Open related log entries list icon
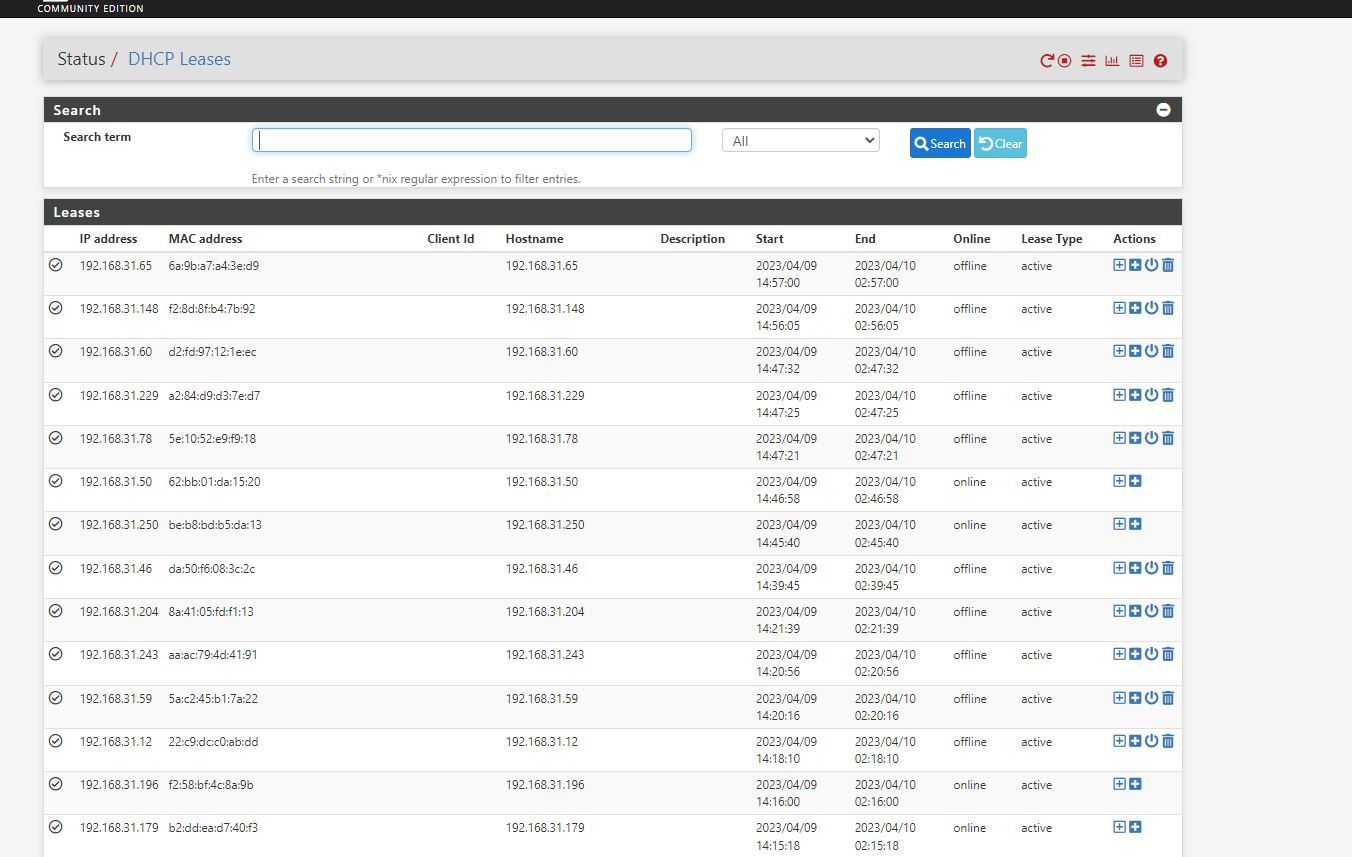The image size is (1352, 857). 1136,61
